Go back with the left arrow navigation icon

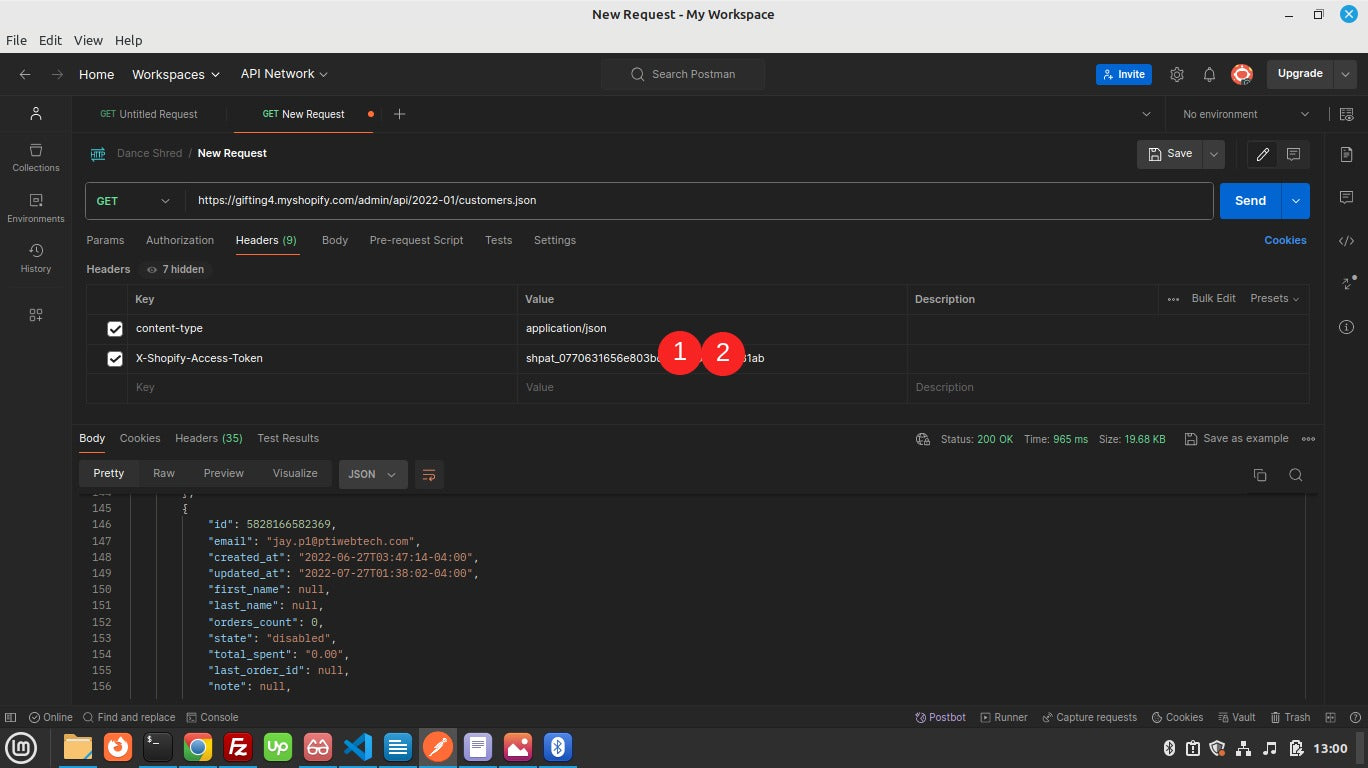click(x=25, y=74)
